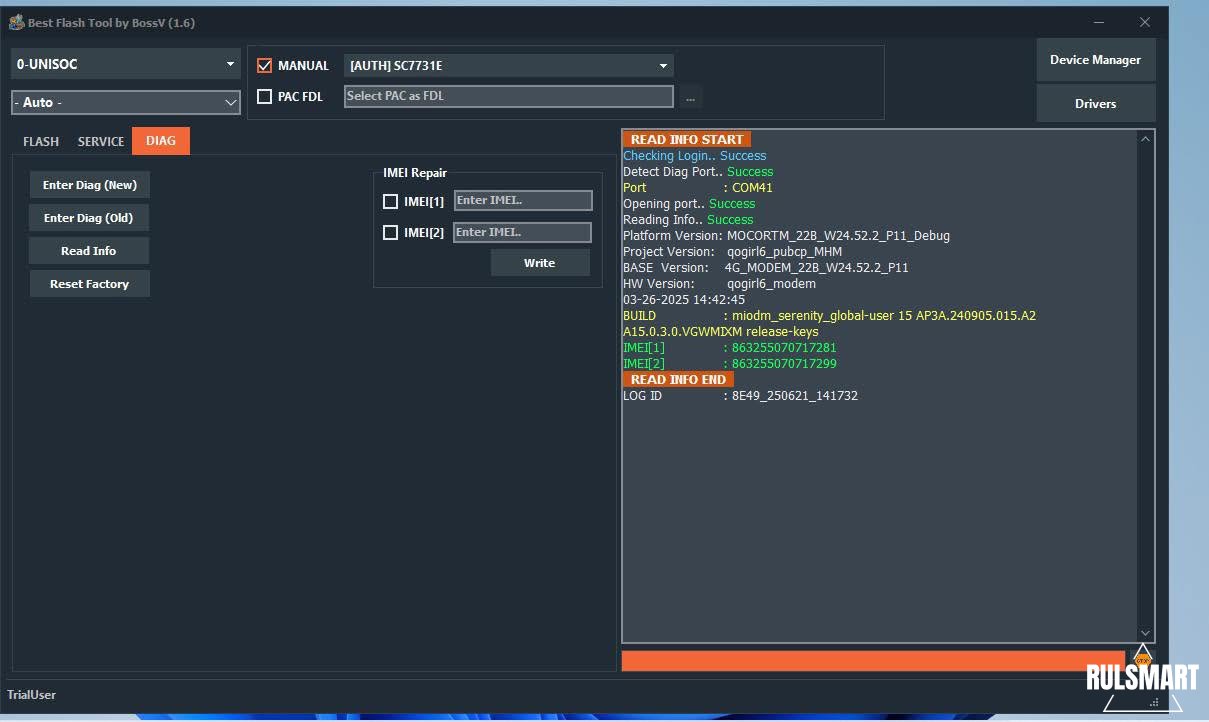
Task: Tick the IMEI[1] checkbox
Action: (390, 201)
